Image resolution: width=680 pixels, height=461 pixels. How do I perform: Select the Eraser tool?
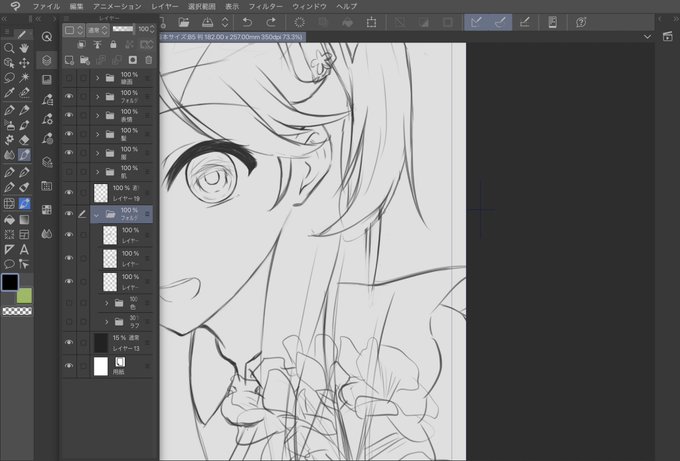[x=24, y=140]
